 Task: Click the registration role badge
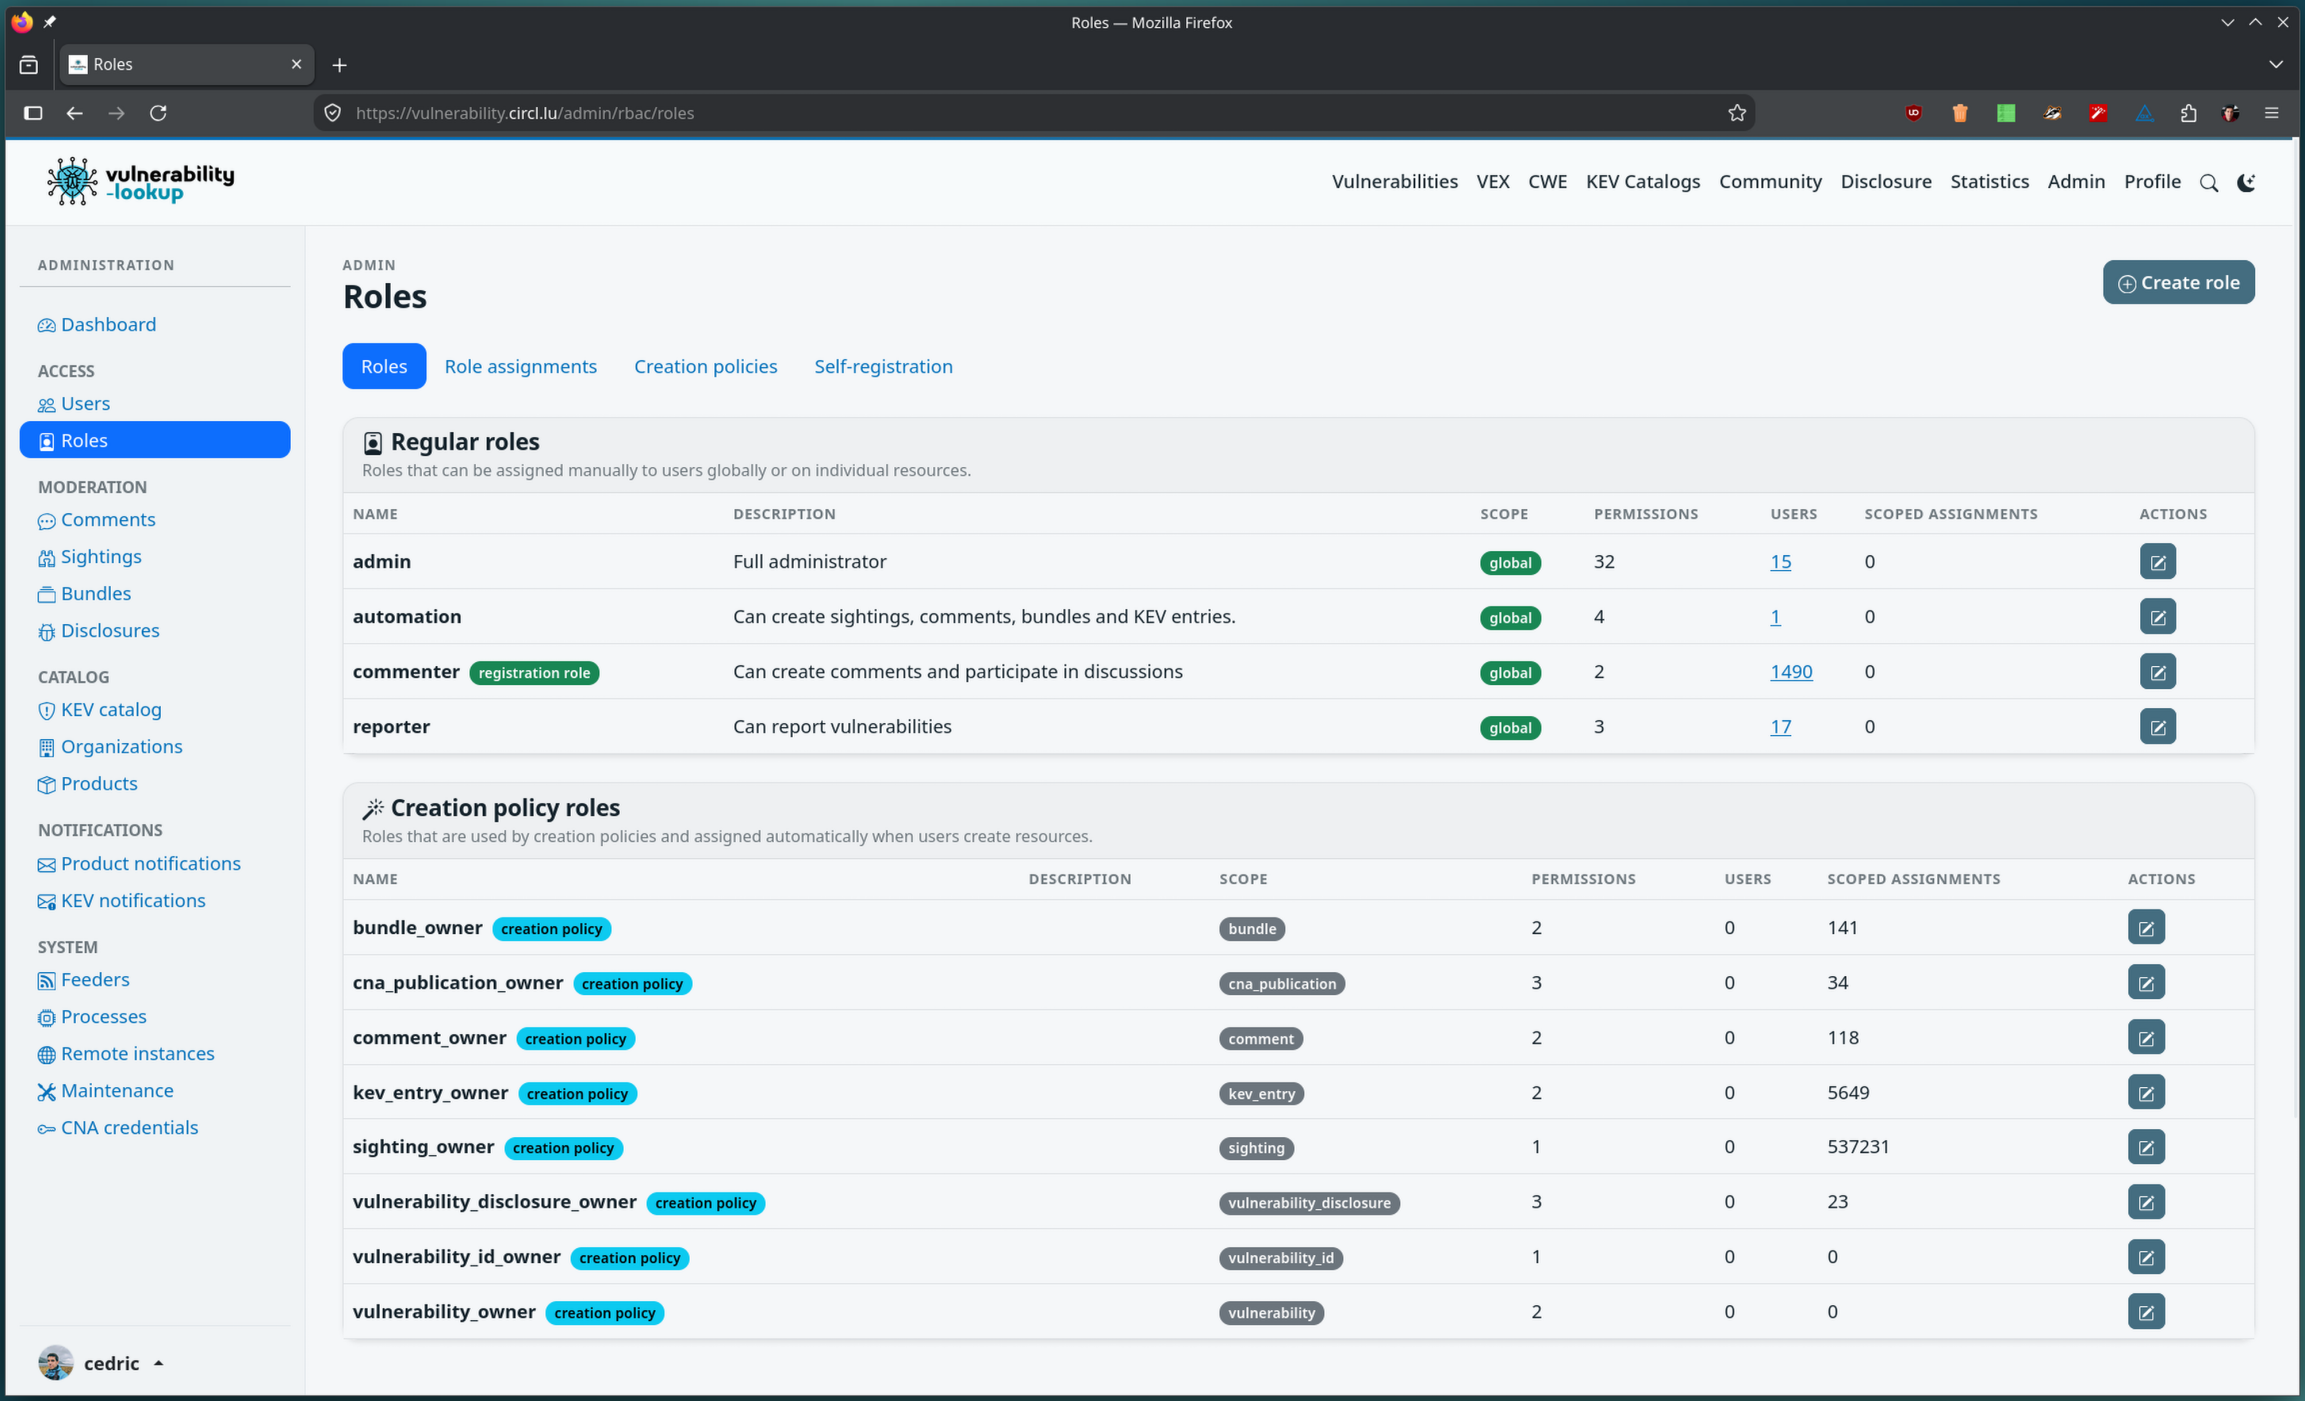click(534, 673)
